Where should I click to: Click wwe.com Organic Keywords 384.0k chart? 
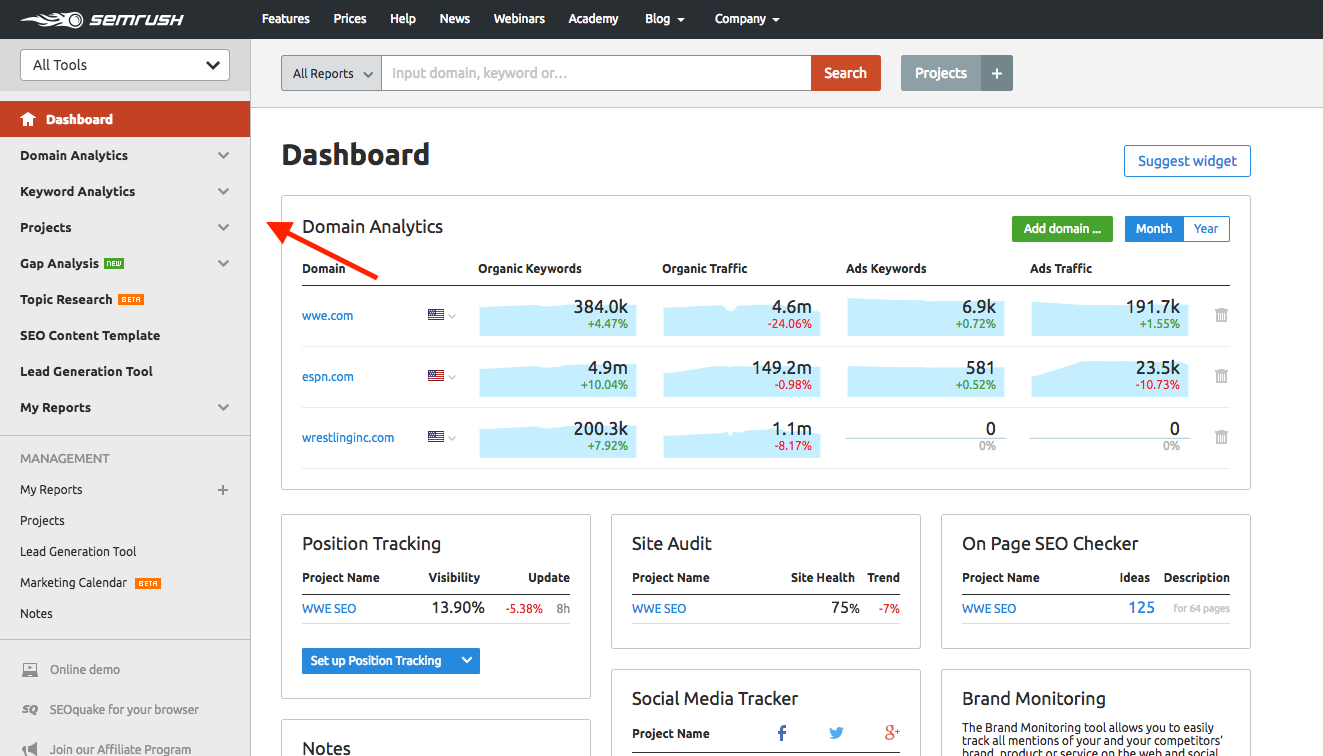point(558,315)
